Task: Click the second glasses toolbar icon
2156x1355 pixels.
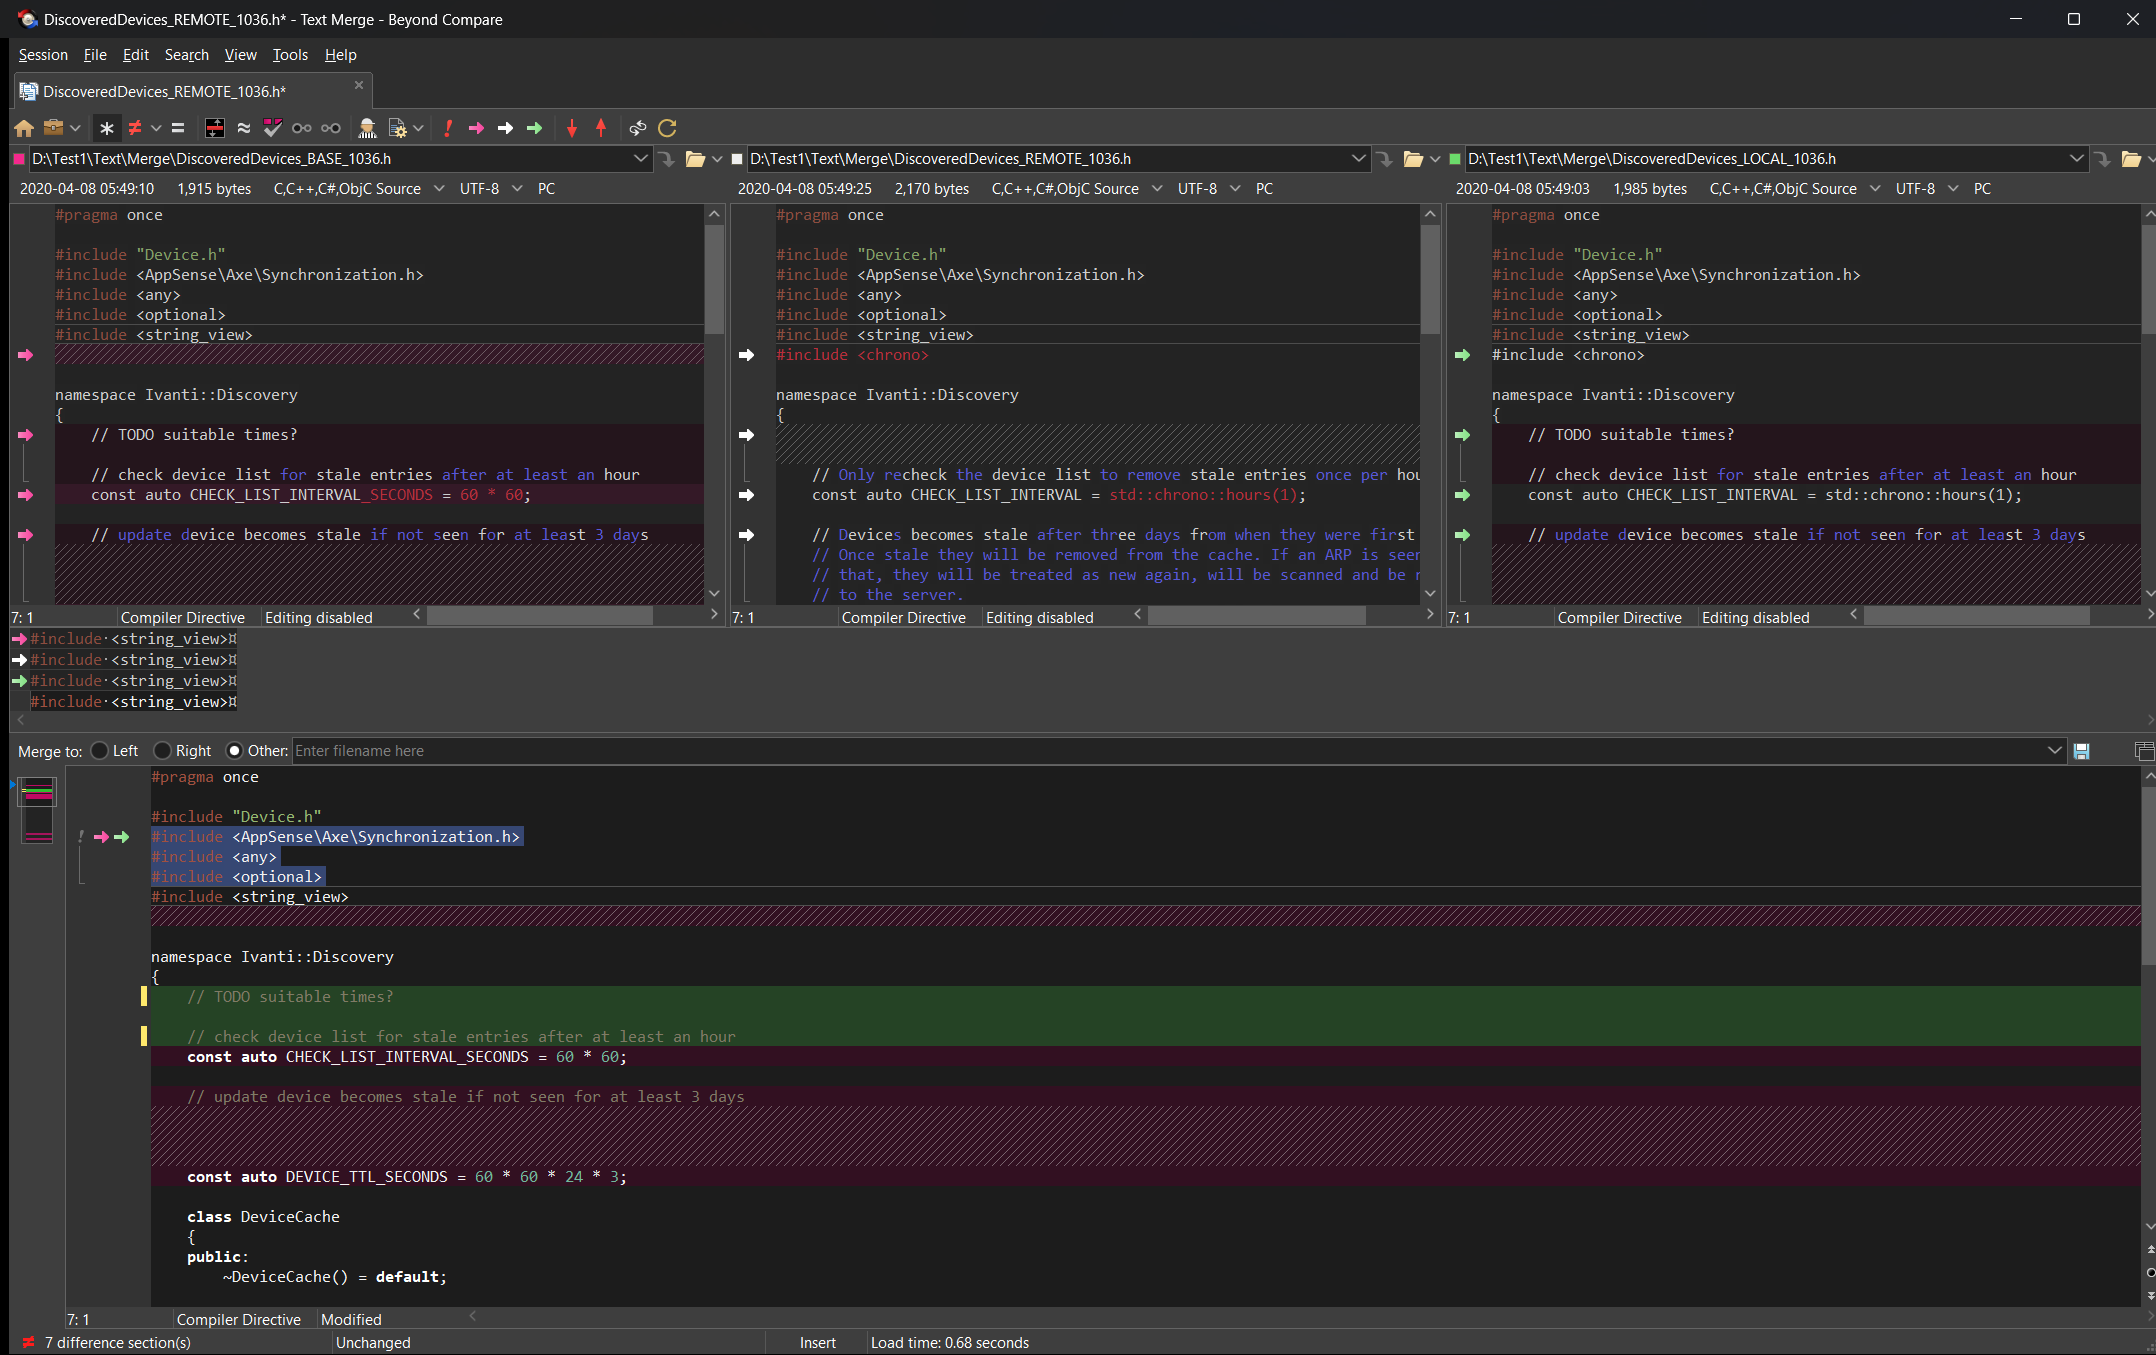Action: coord(331,128)
